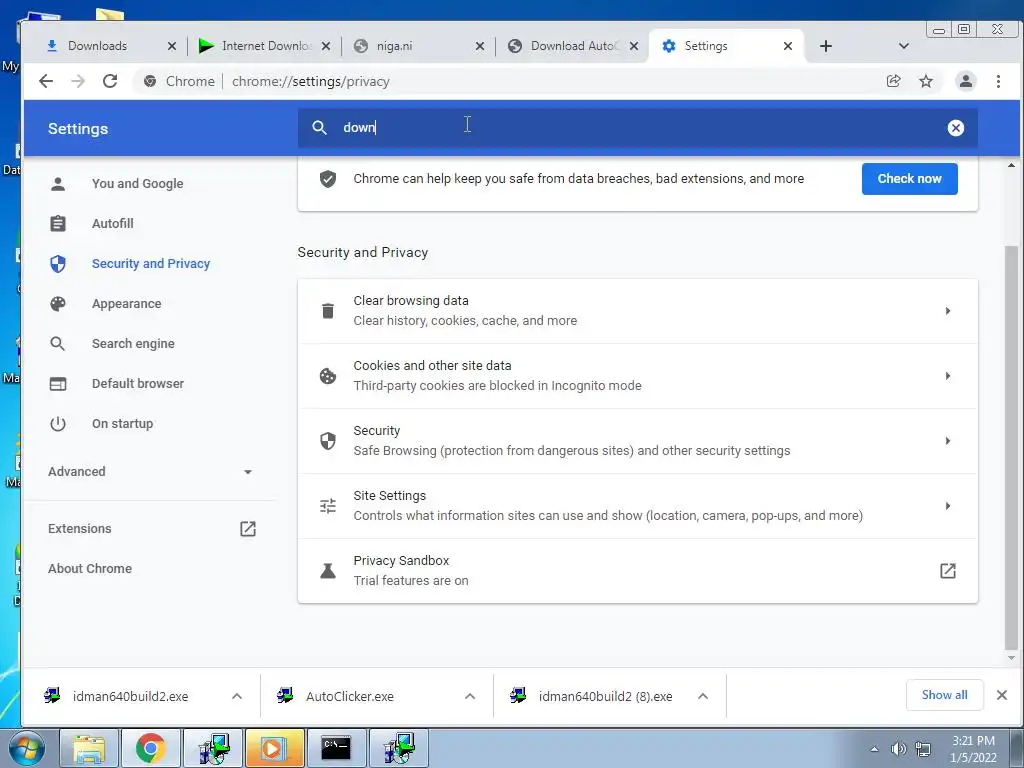Select Appearance in the sidebar

coord(126,304)
